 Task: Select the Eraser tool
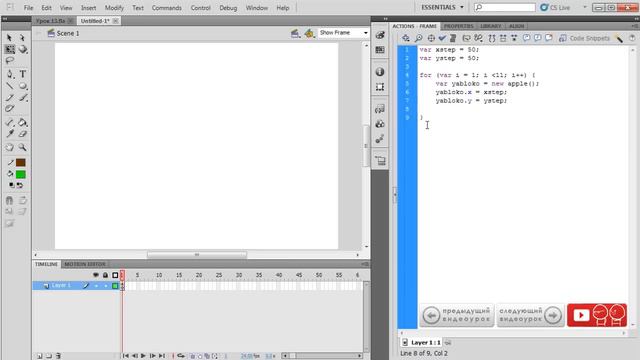(x=23, y=134)
